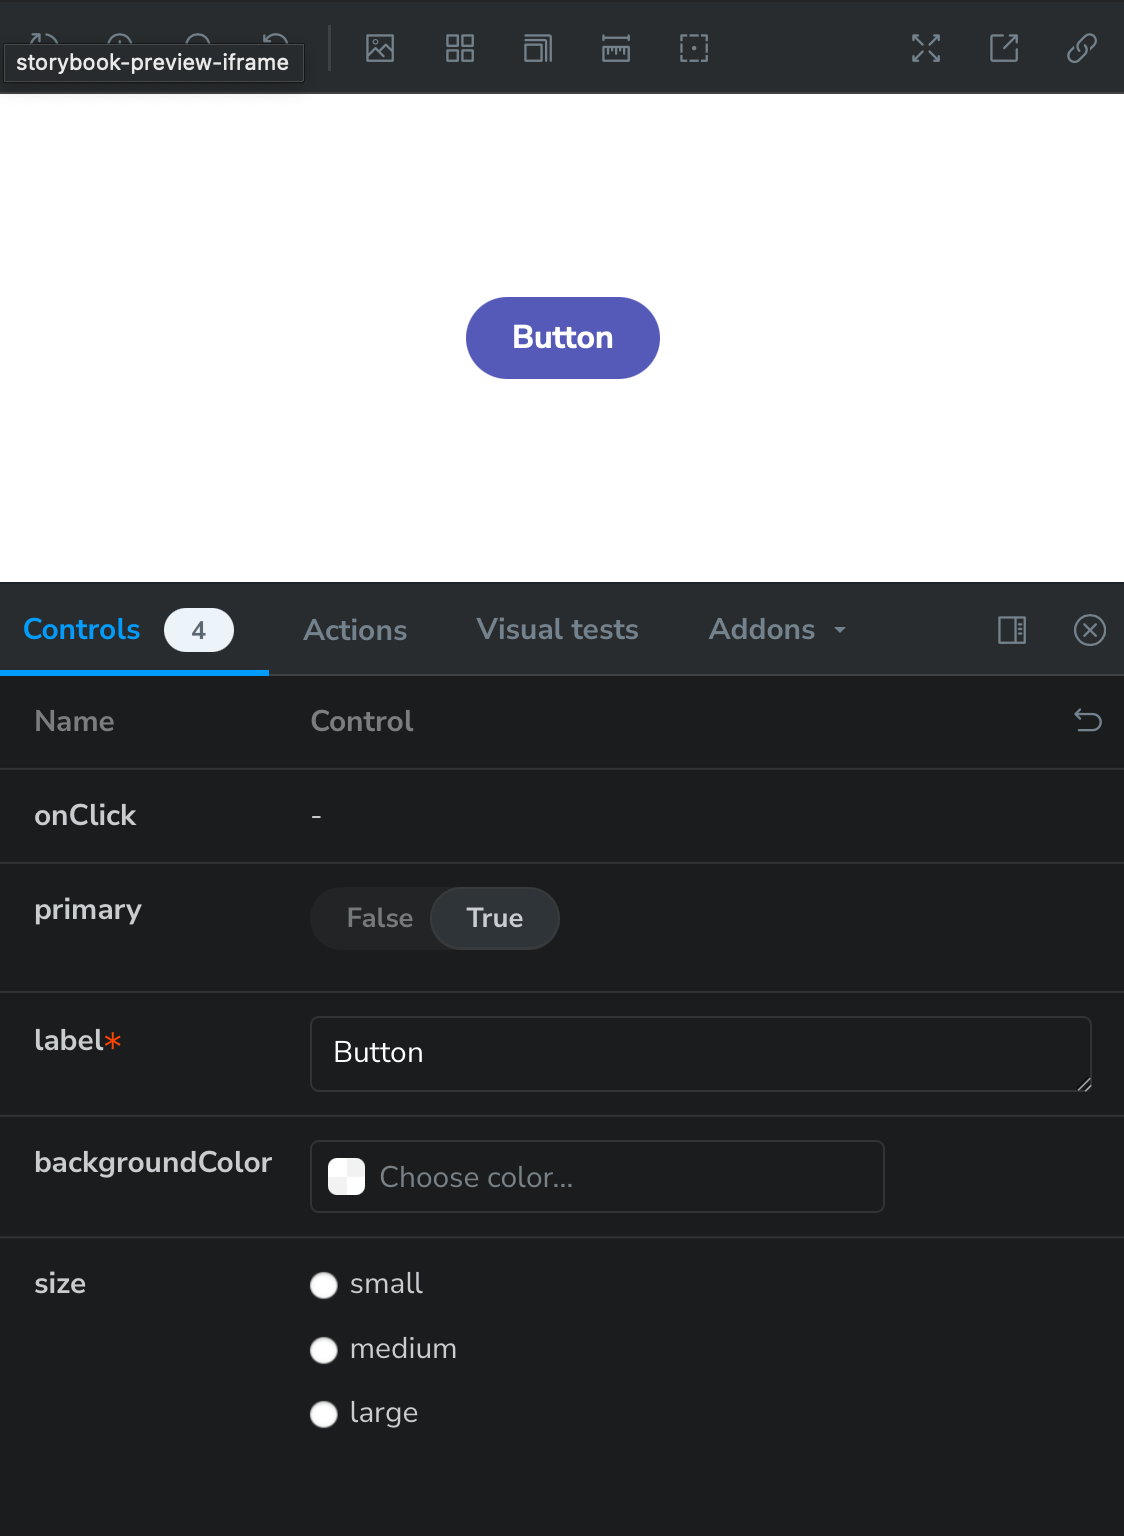Toggle the grid view icon
The image size is (1124, 1536).
[x=460, y=48]
